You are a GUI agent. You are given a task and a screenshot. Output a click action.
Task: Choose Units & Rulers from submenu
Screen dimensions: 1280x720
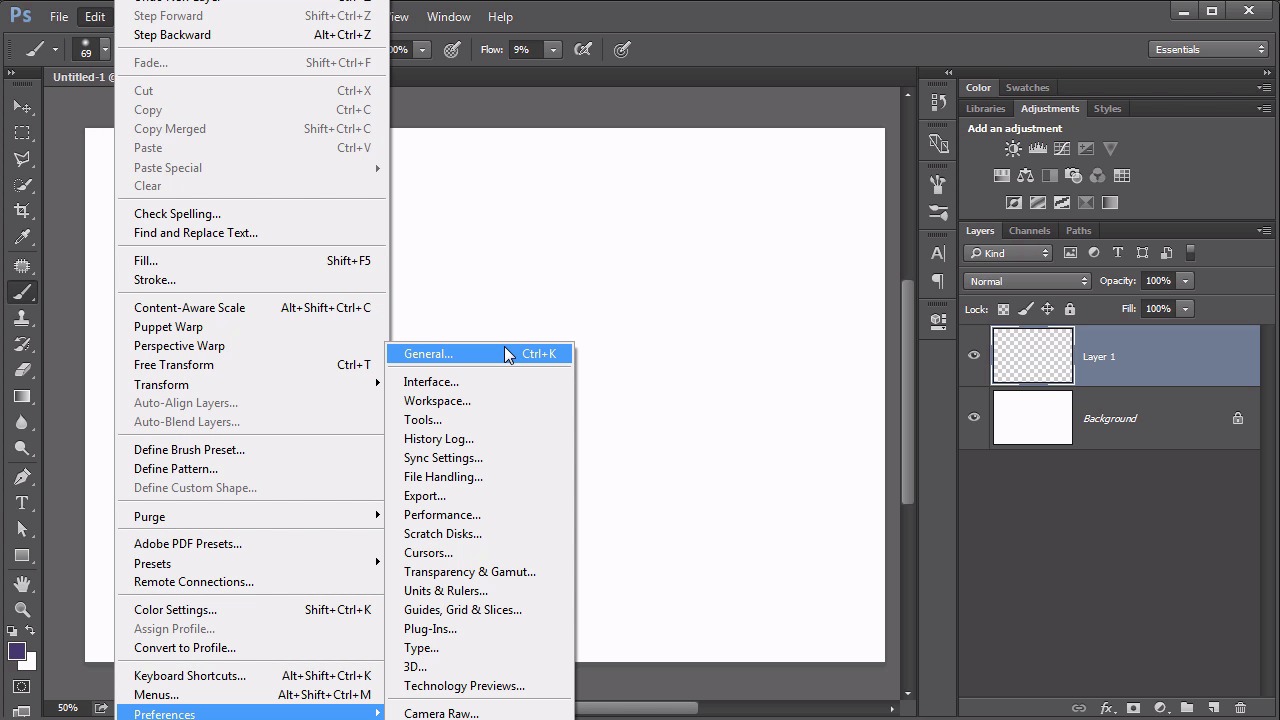[x=446, y=591]
